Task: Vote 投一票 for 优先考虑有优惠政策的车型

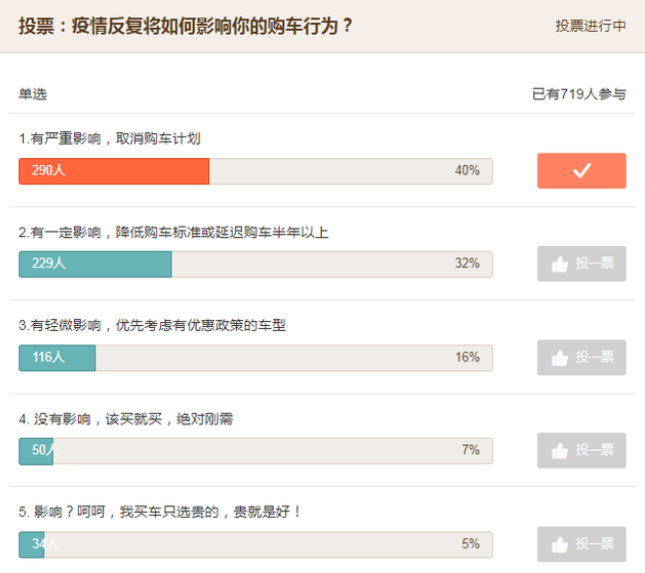Action: 581,357
